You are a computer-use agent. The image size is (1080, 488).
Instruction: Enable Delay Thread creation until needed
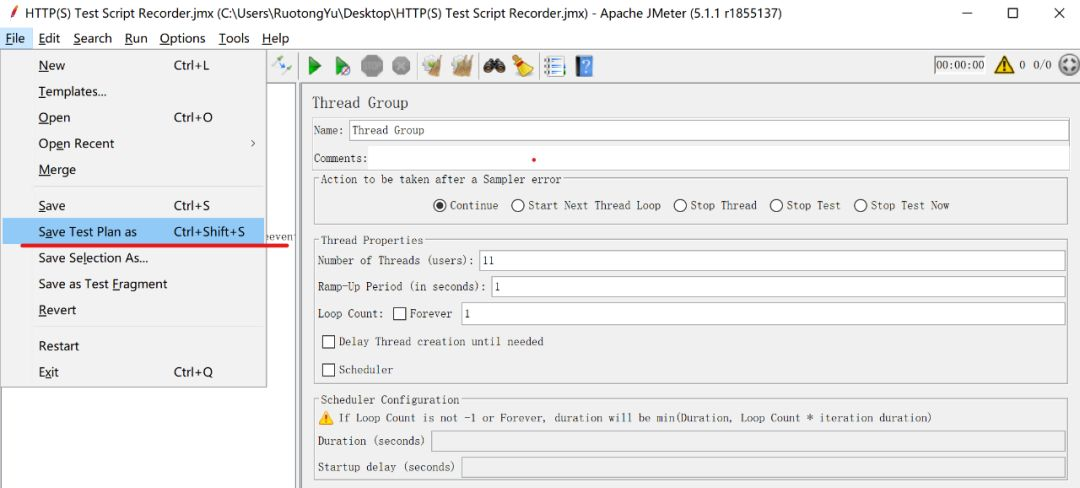pyautogui.click(x=329, y=341)
